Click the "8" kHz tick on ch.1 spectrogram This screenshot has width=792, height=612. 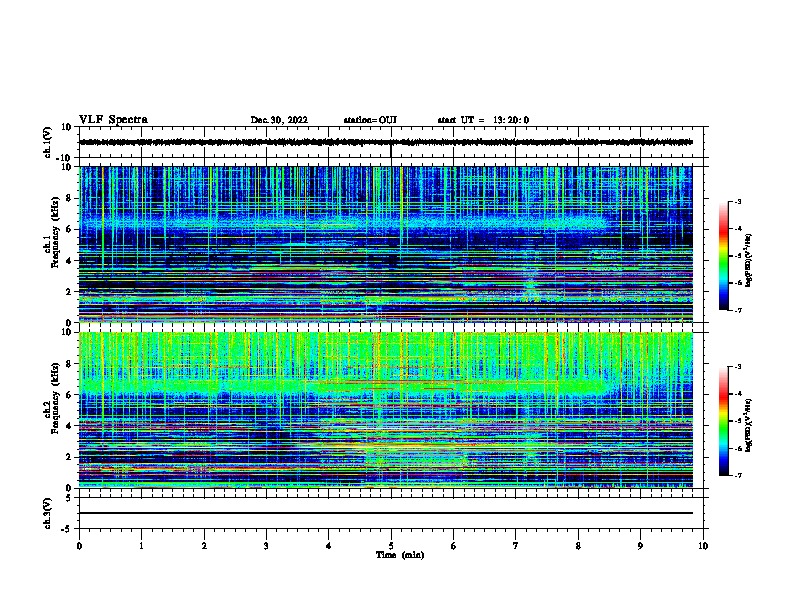click(69, 198)
